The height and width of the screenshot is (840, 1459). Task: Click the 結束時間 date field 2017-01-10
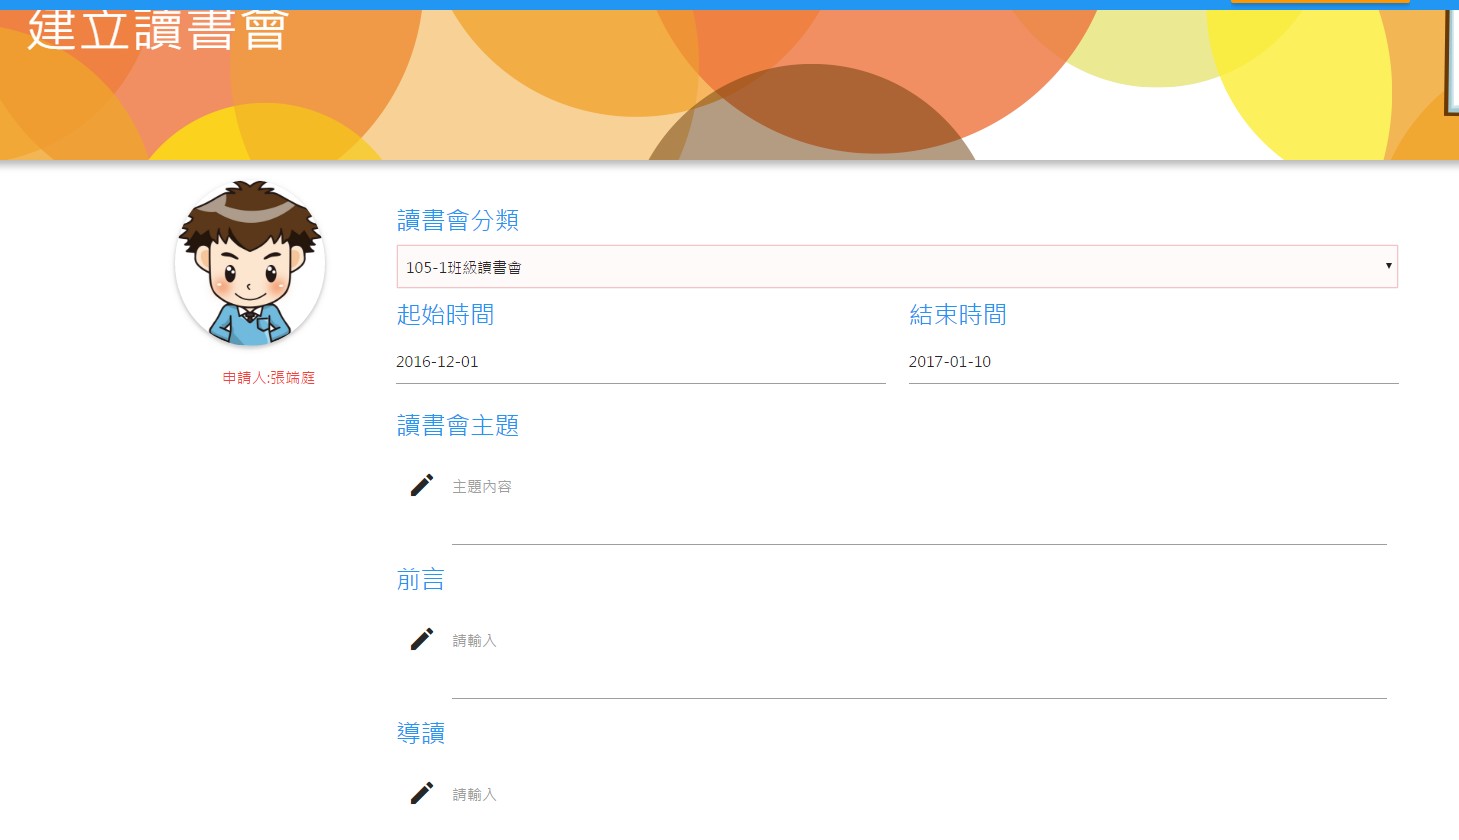pyautogui.click(x=1152, y=362)
